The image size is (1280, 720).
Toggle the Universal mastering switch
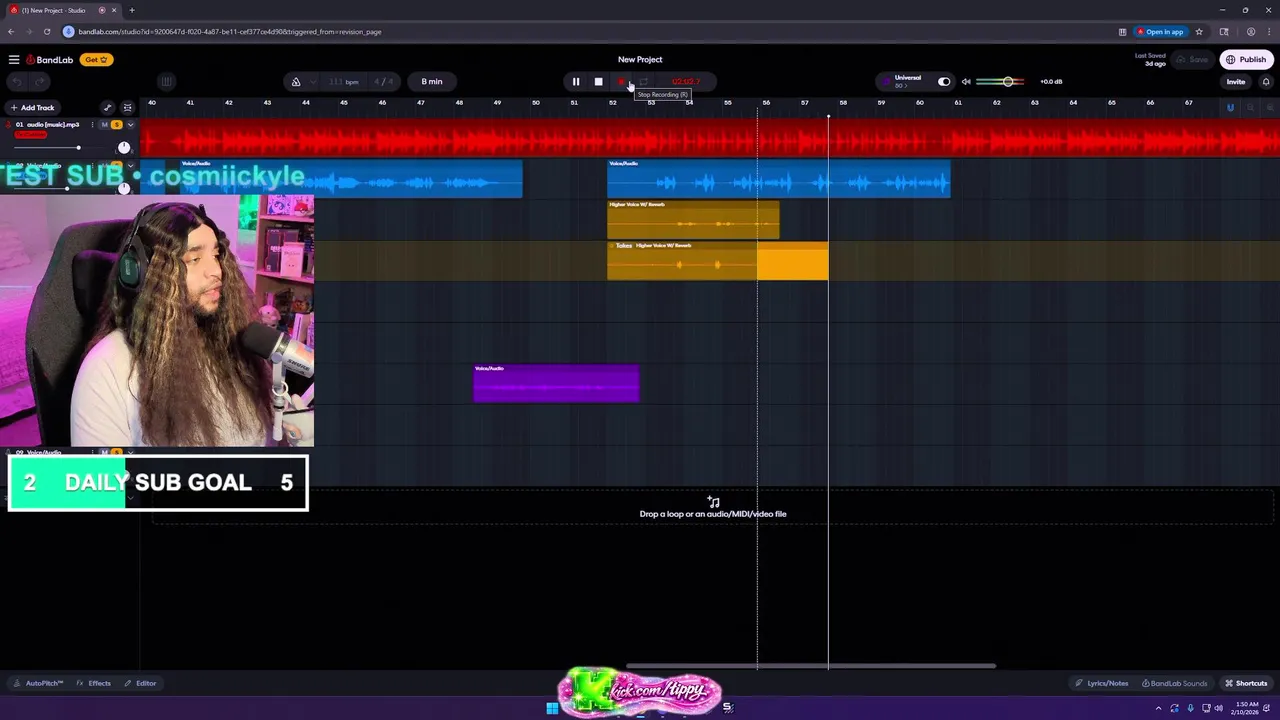pos(944,82)
